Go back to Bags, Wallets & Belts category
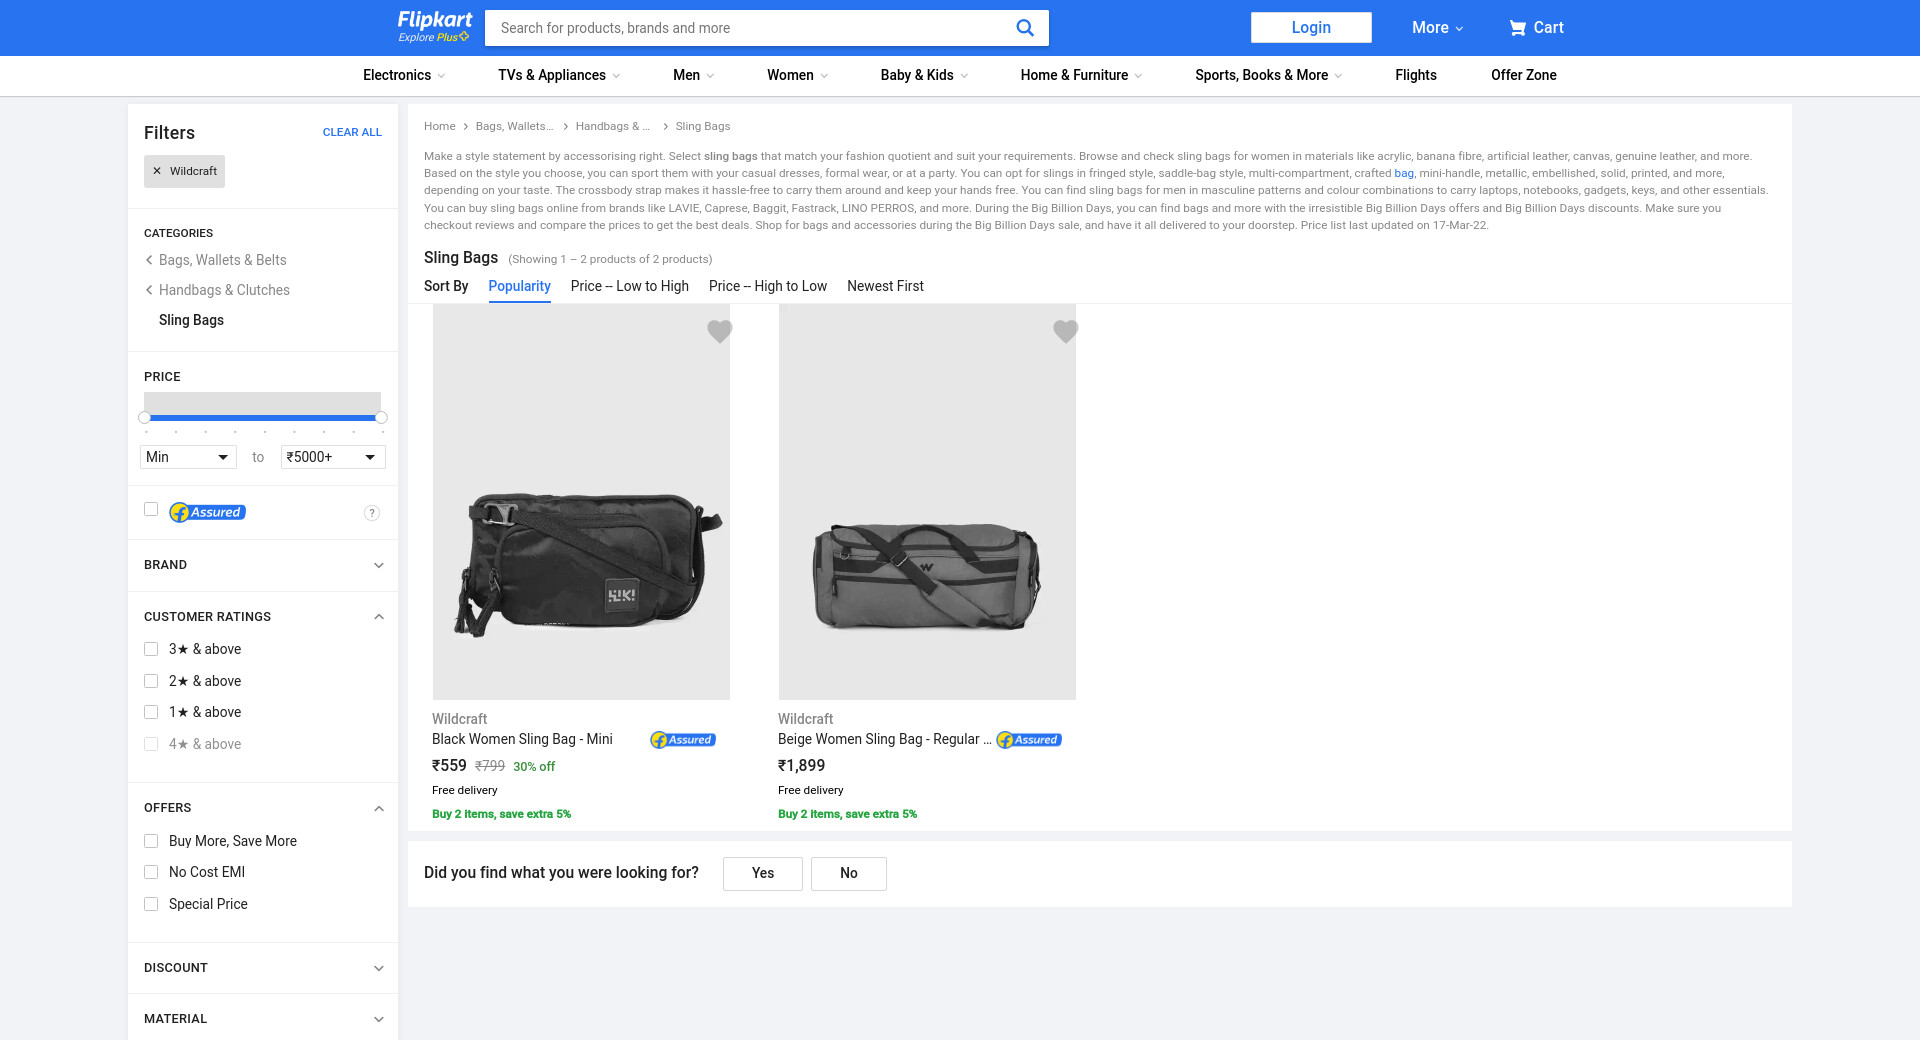The height and width of the screenshot is (1040, 1920). pos(222,260)
